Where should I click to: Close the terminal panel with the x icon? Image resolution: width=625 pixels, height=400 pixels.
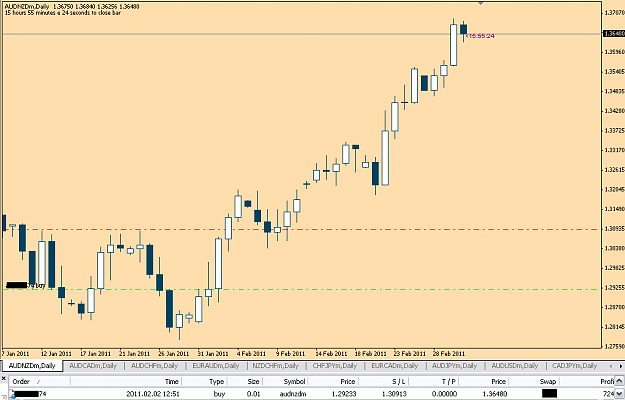3,377
